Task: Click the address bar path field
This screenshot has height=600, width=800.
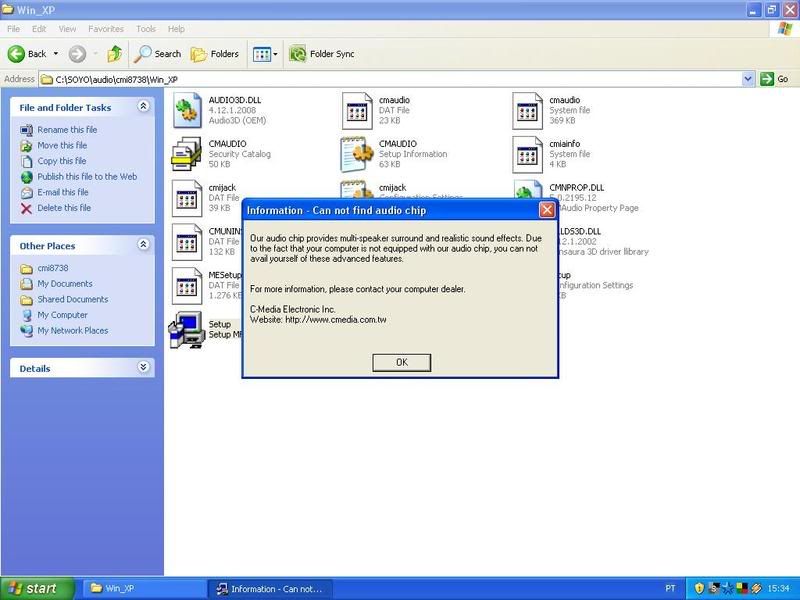Action: click(x=391, y=79)
